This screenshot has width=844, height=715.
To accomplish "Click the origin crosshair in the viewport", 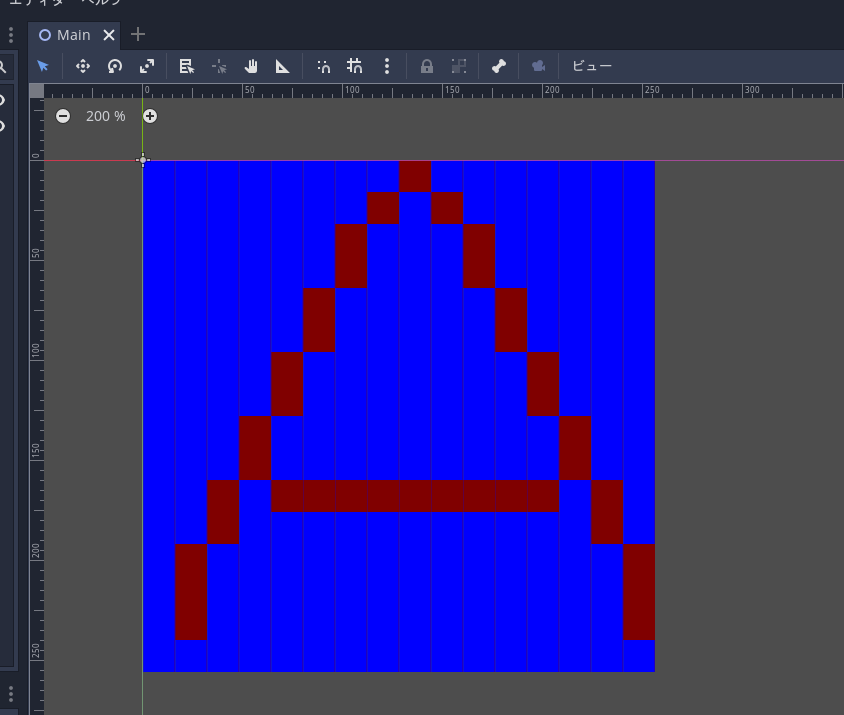I will tap(143, 160).
